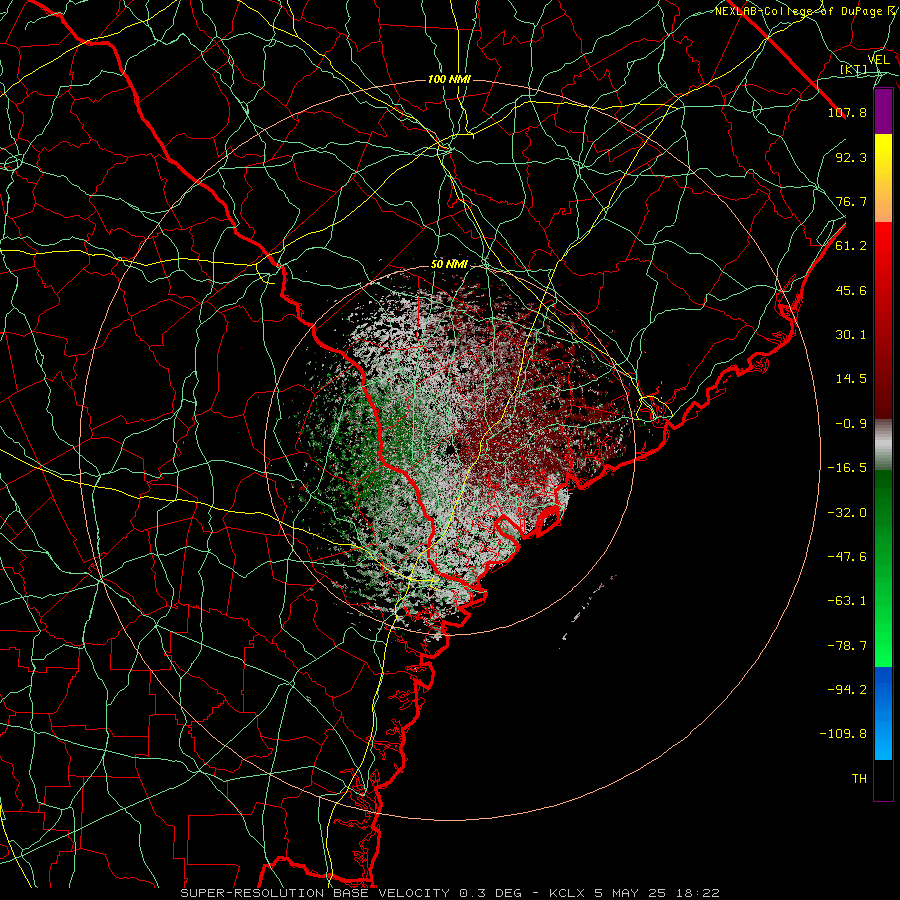900x900 pixels.
Task: Click the [KT] units label
Action: tap(853, 69)
